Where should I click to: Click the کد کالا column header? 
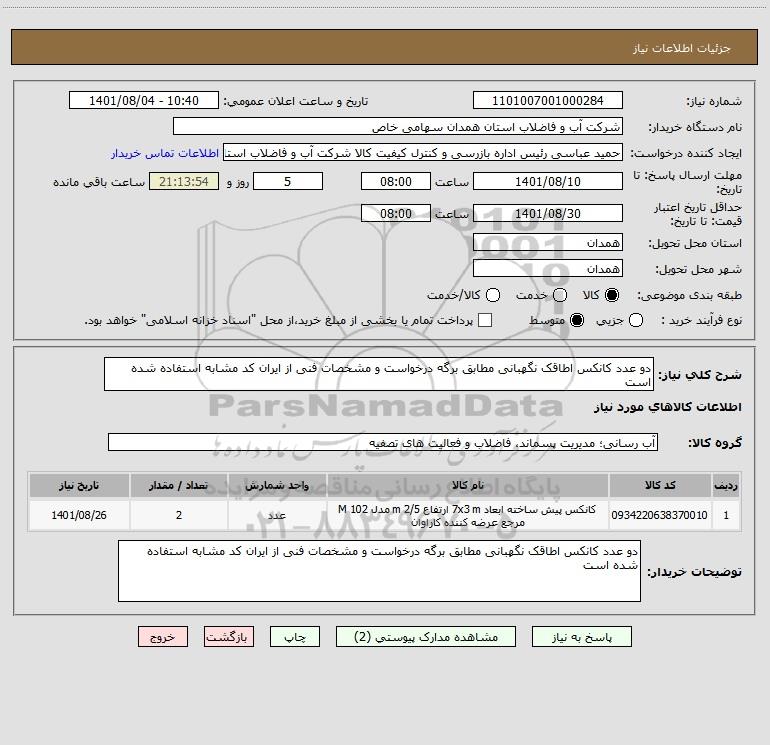(x=660, y=486)
